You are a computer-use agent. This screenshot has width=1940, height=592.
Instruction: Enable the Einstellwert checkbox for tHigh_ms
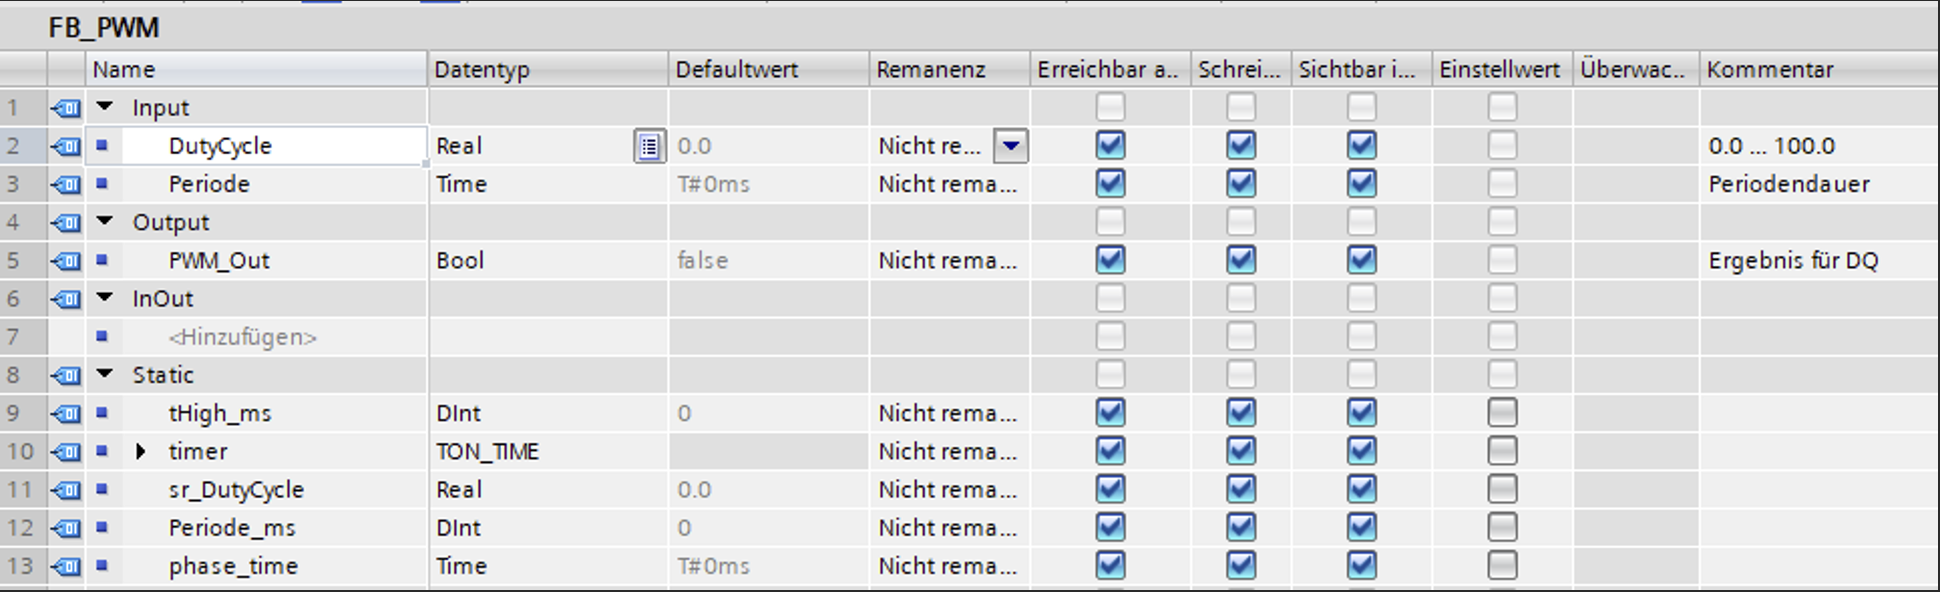coord(1502,414)
